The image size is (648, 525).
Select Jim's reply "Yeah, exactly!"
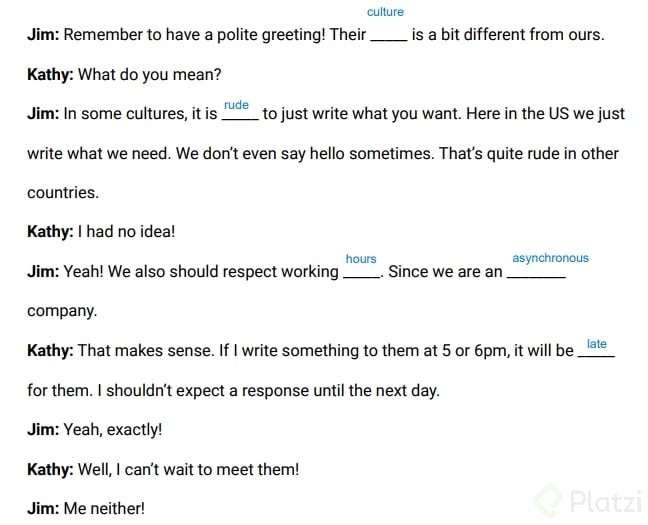(112, 430)
